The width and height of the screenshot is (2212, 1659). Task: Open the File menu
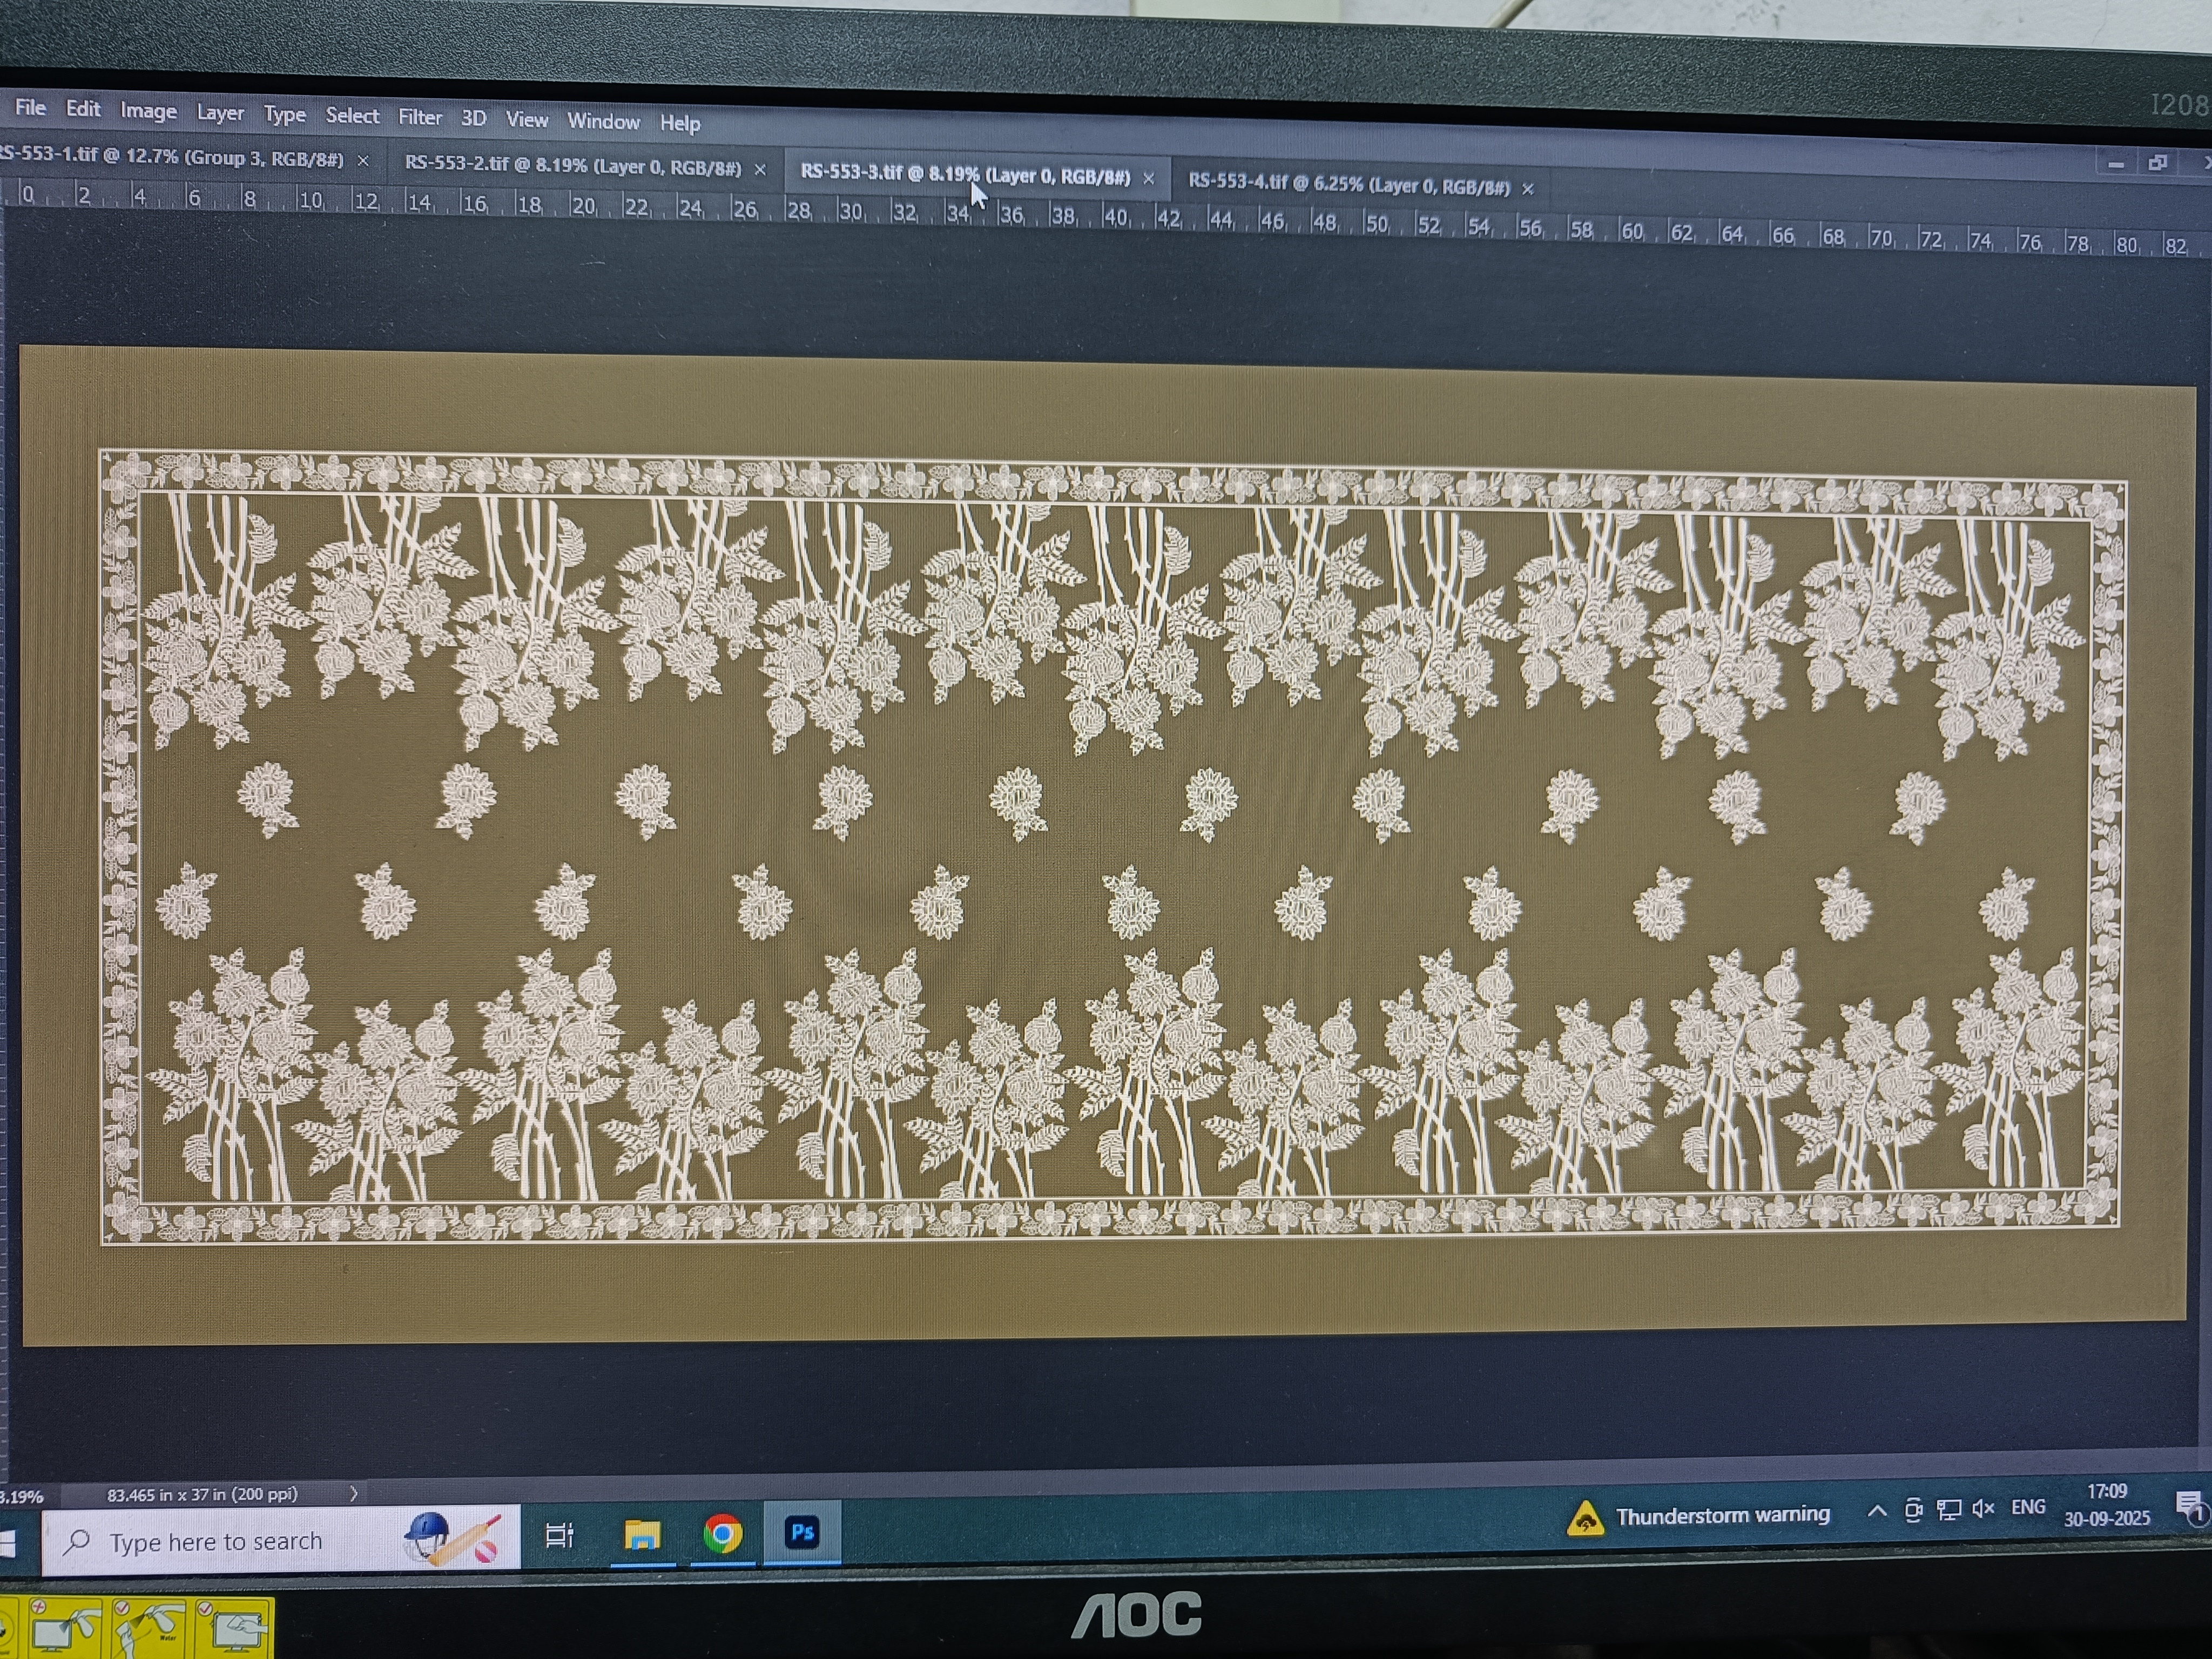30,107
